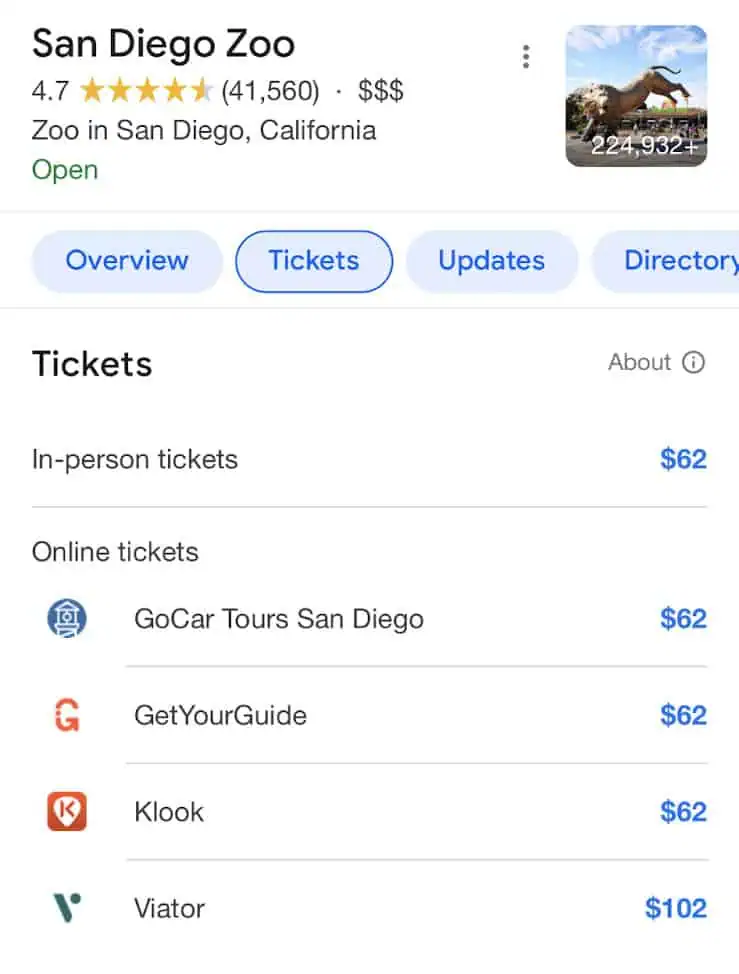This screenshot has width=739, height=974.
Task: Select the Tickets tab
Action: [313, 261]
